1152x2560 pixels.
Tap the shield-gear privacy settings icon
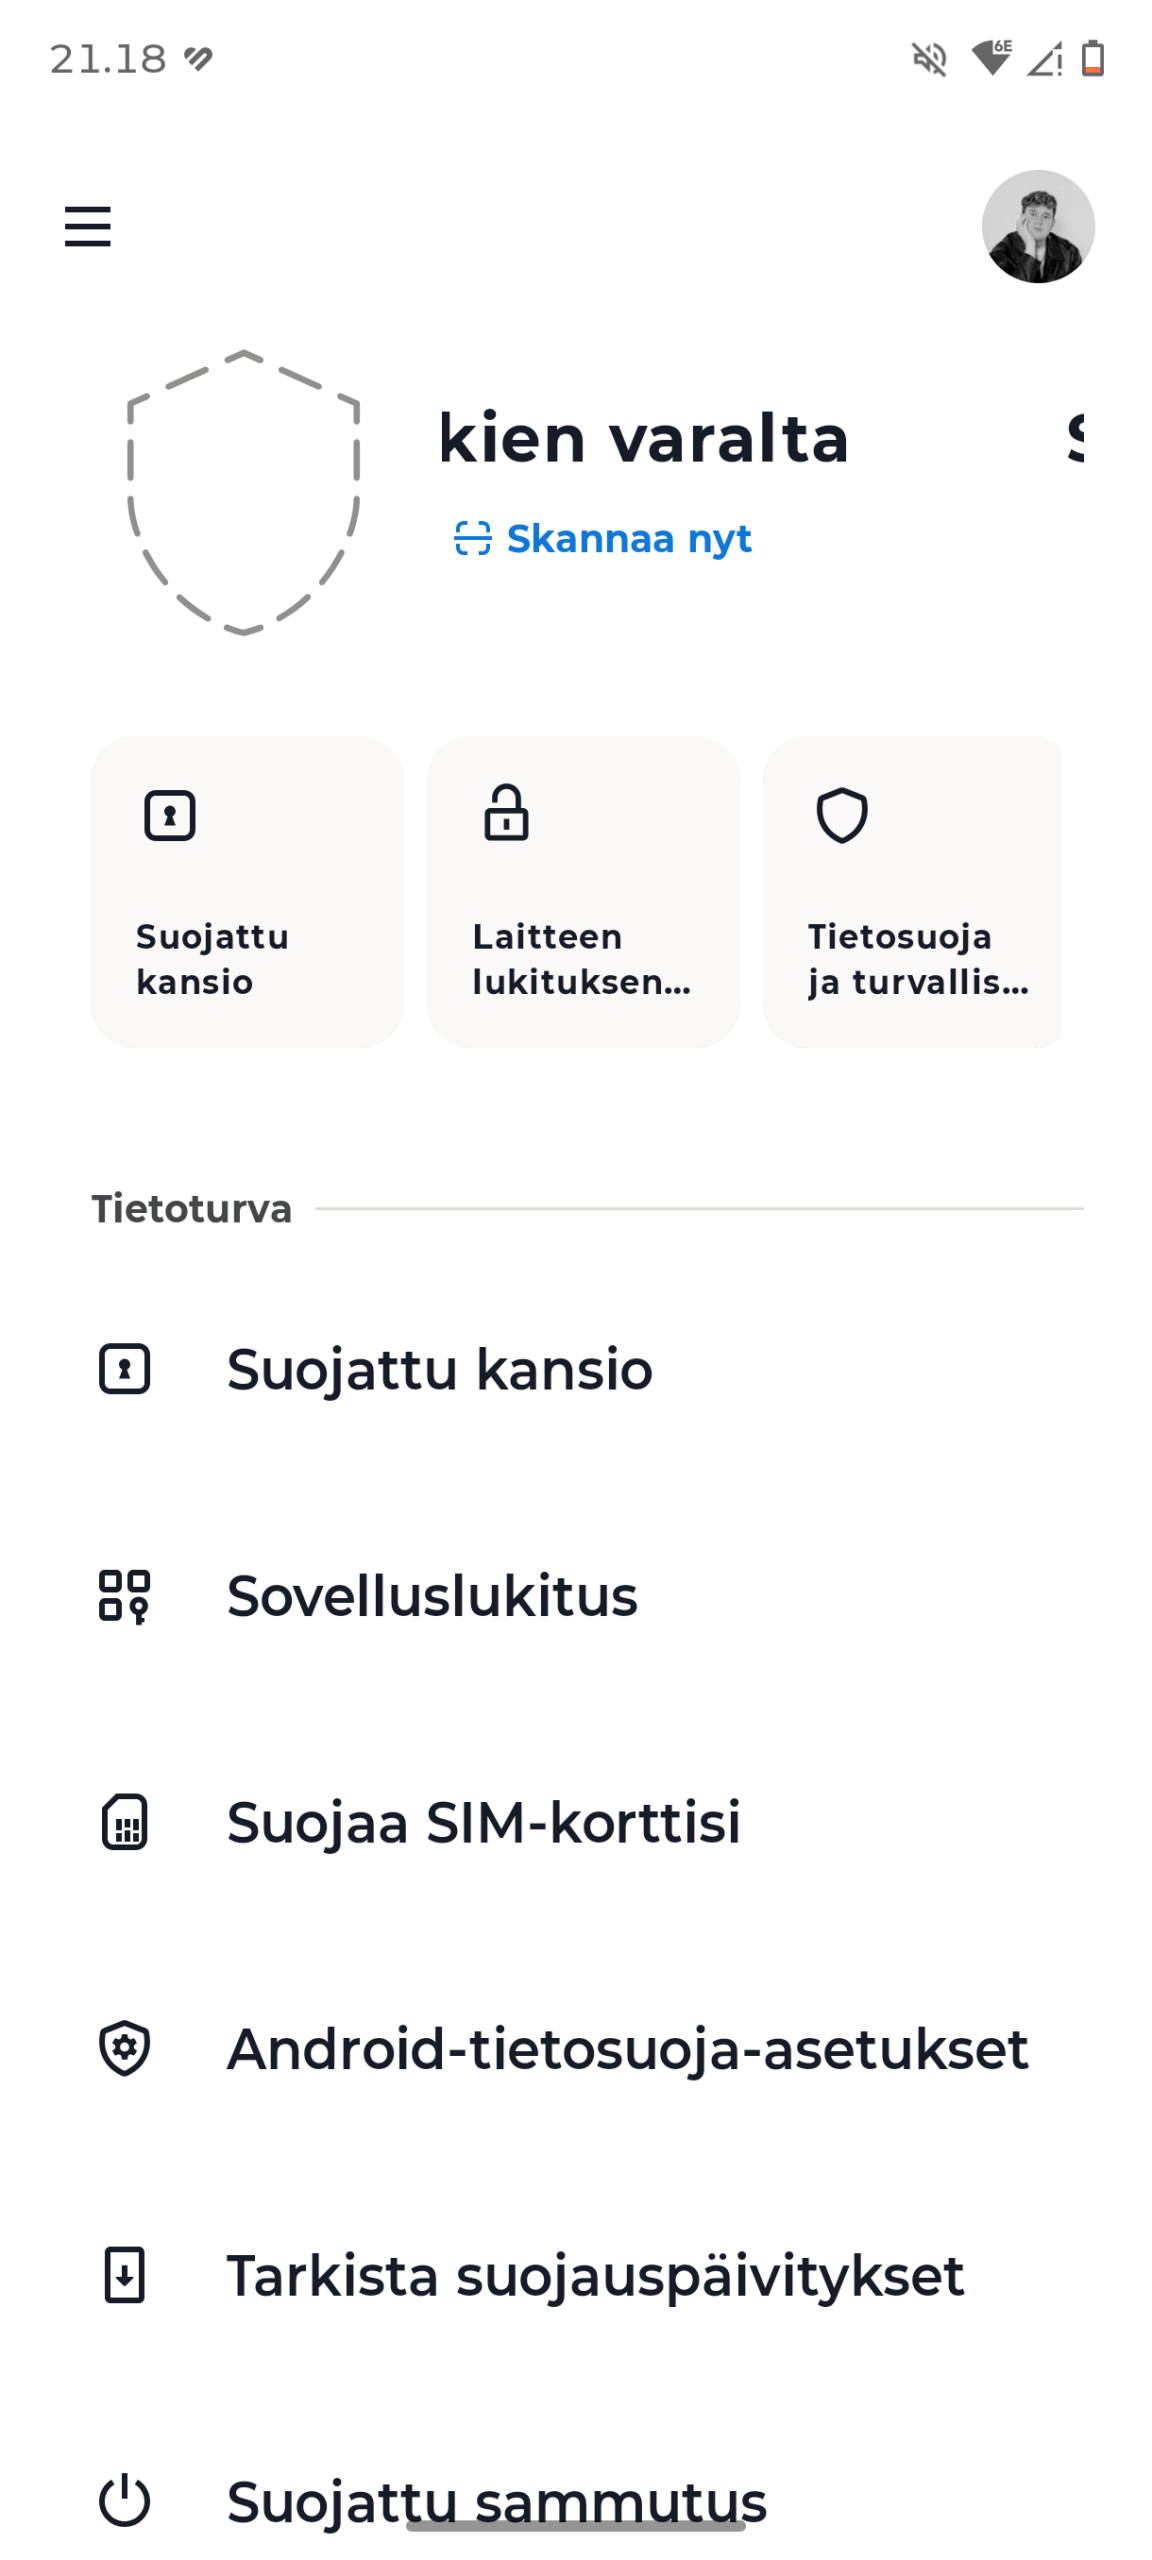pyautogui.click(x=125, y=2049)
